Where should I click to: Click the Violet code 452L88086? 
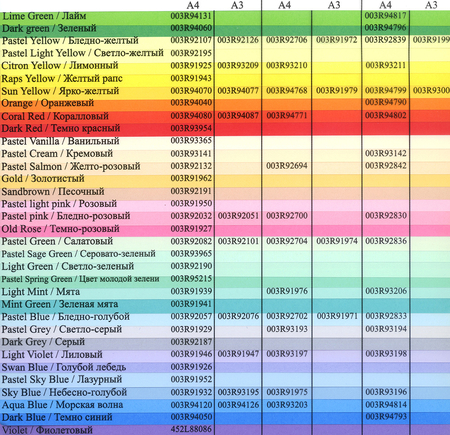(191, 429)
